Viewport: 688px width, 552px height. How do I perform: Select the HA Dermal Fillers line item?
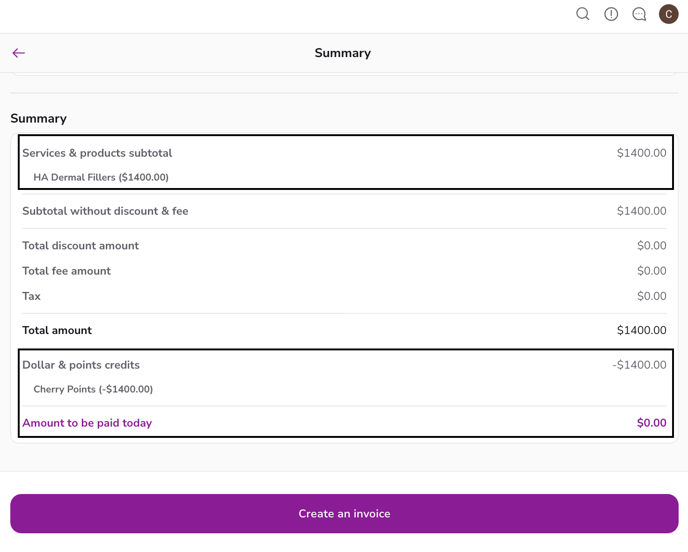101,177
